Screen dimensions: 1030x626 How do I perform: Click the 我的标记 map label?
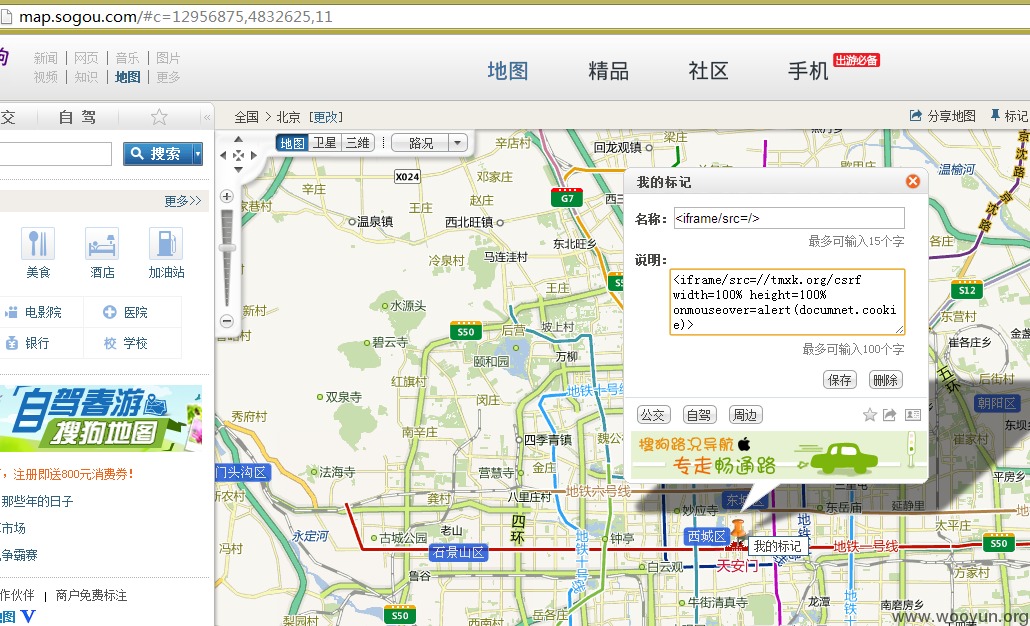coord(777,546)
